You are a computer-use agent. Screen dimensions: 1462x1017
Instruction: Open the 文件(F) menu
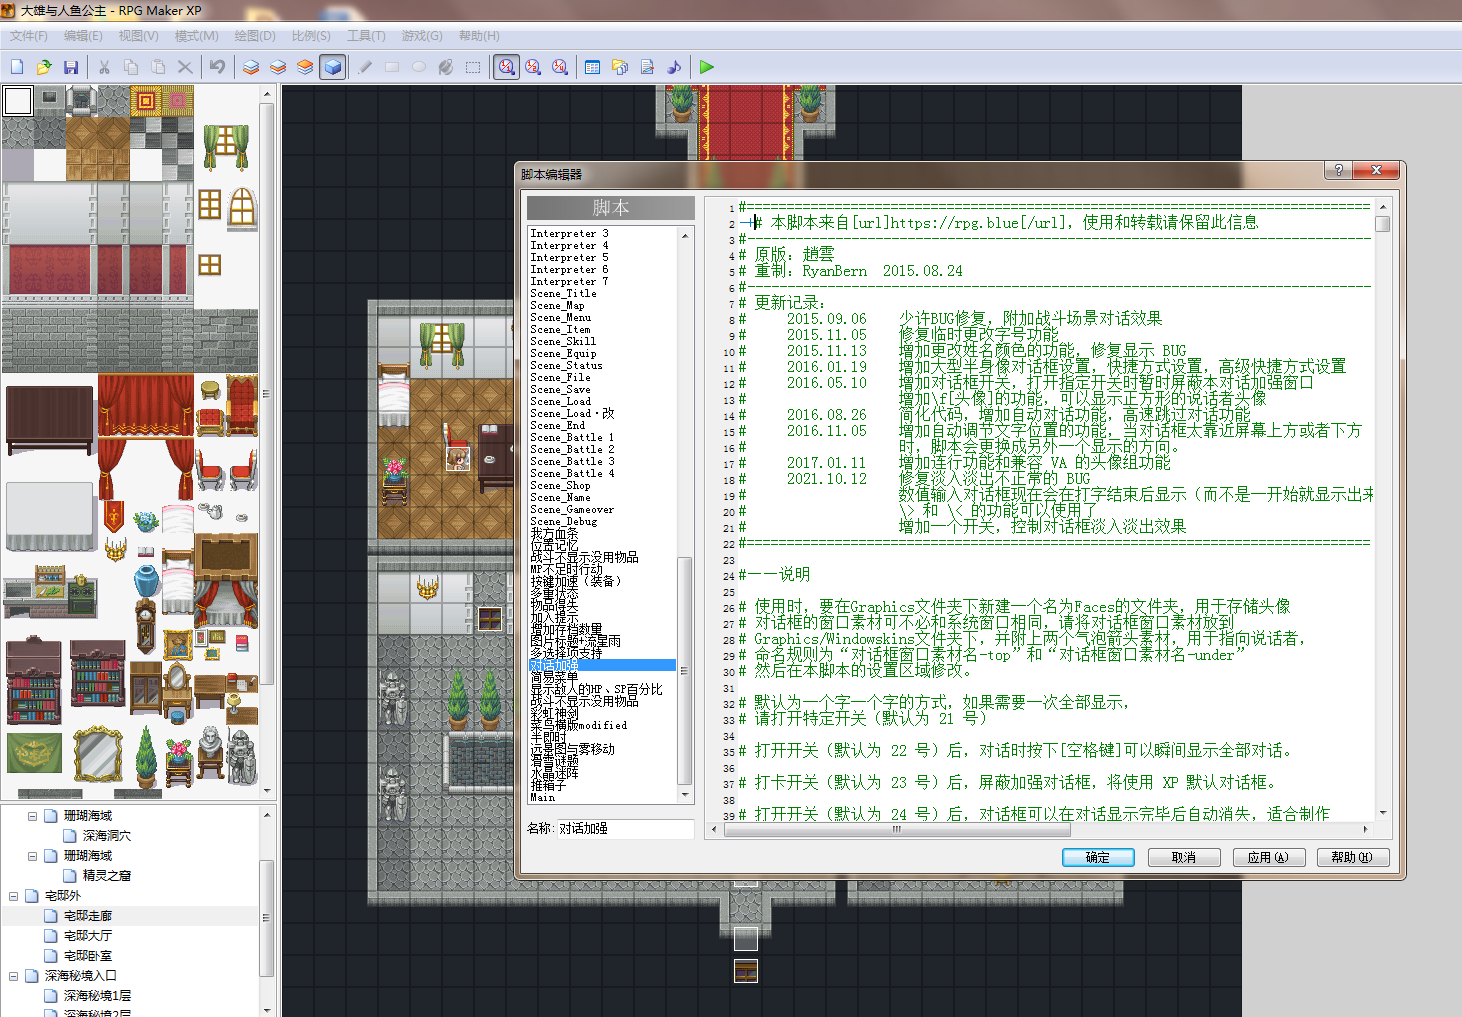(x=29, y=36)
